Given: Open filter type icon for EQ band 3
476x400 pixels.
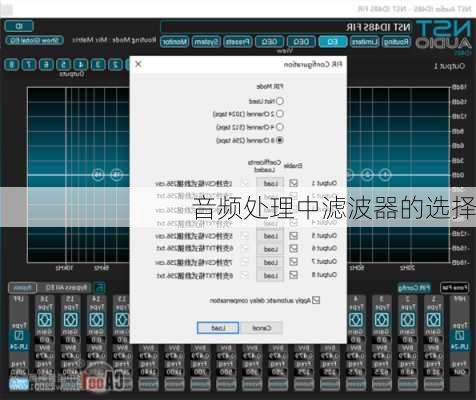Looking at the screenshot, I should 381,319.
